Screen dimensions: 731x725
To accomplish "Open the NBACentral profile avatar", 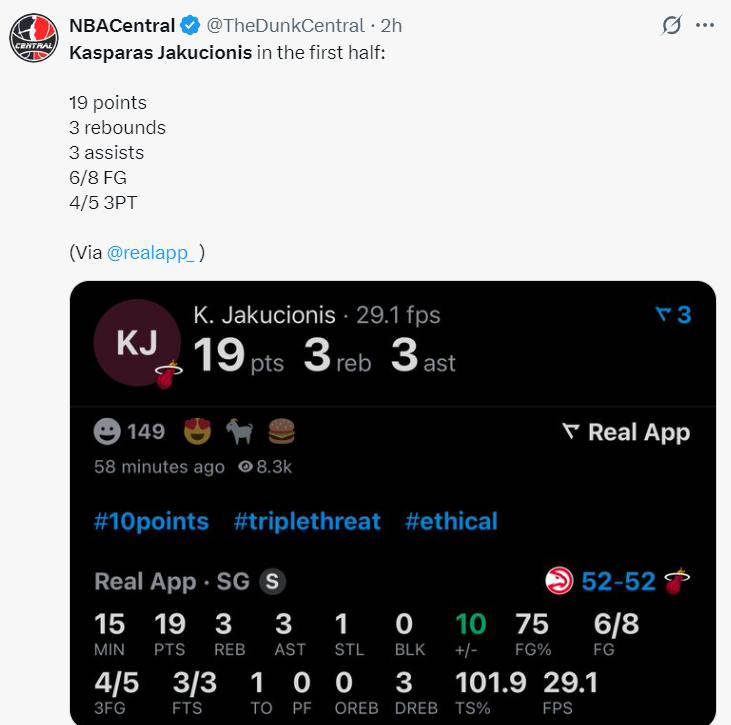I will click(34, 38).
